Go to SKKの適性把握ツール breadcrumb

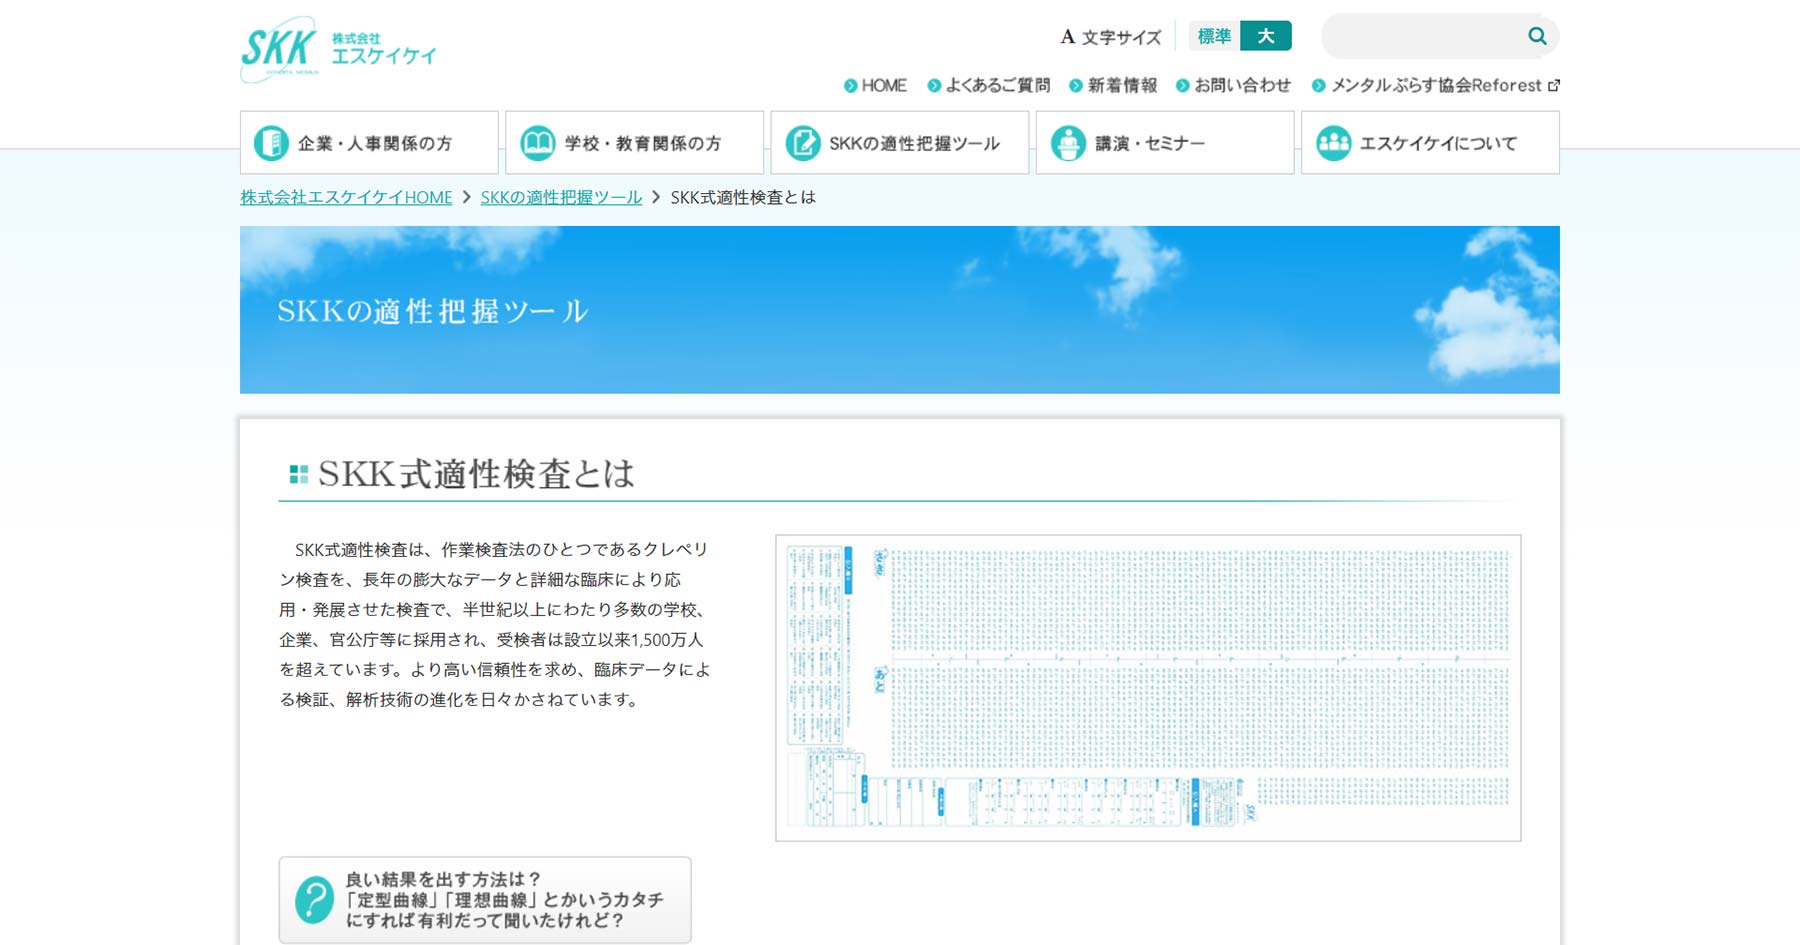[x=561, y=197]
